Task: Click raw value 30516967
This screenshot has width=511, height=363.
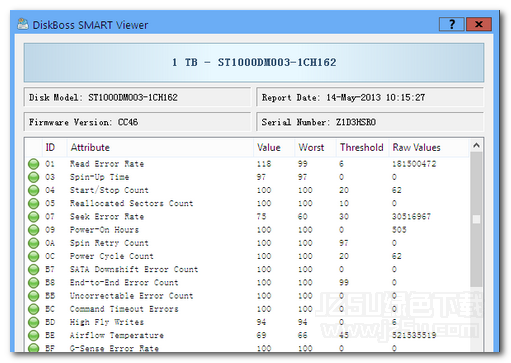Action: point(411,217)
